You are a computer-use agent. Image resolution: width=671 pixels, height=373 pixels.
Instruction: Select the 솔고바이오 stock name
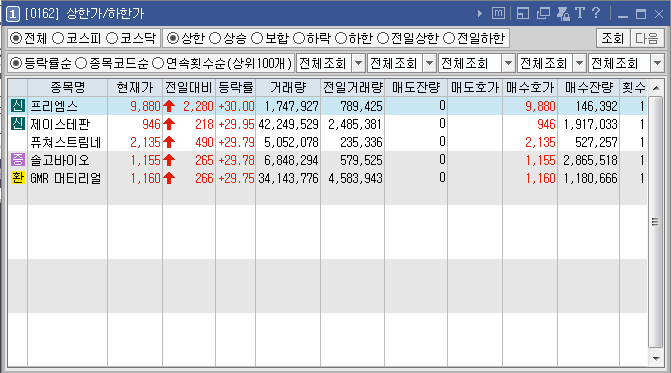tap(60, 160)
